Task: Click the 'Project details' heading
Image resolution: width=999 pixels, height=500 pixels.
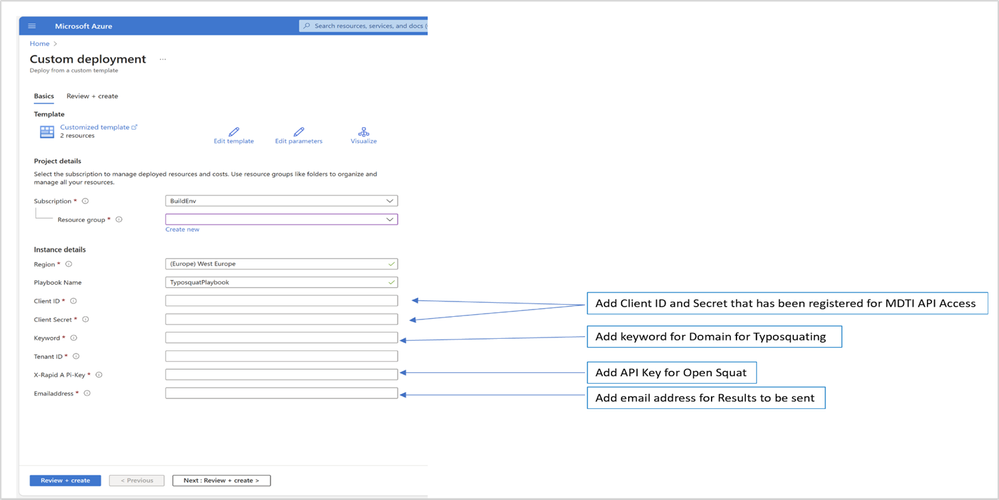Action: pos(57,161)
